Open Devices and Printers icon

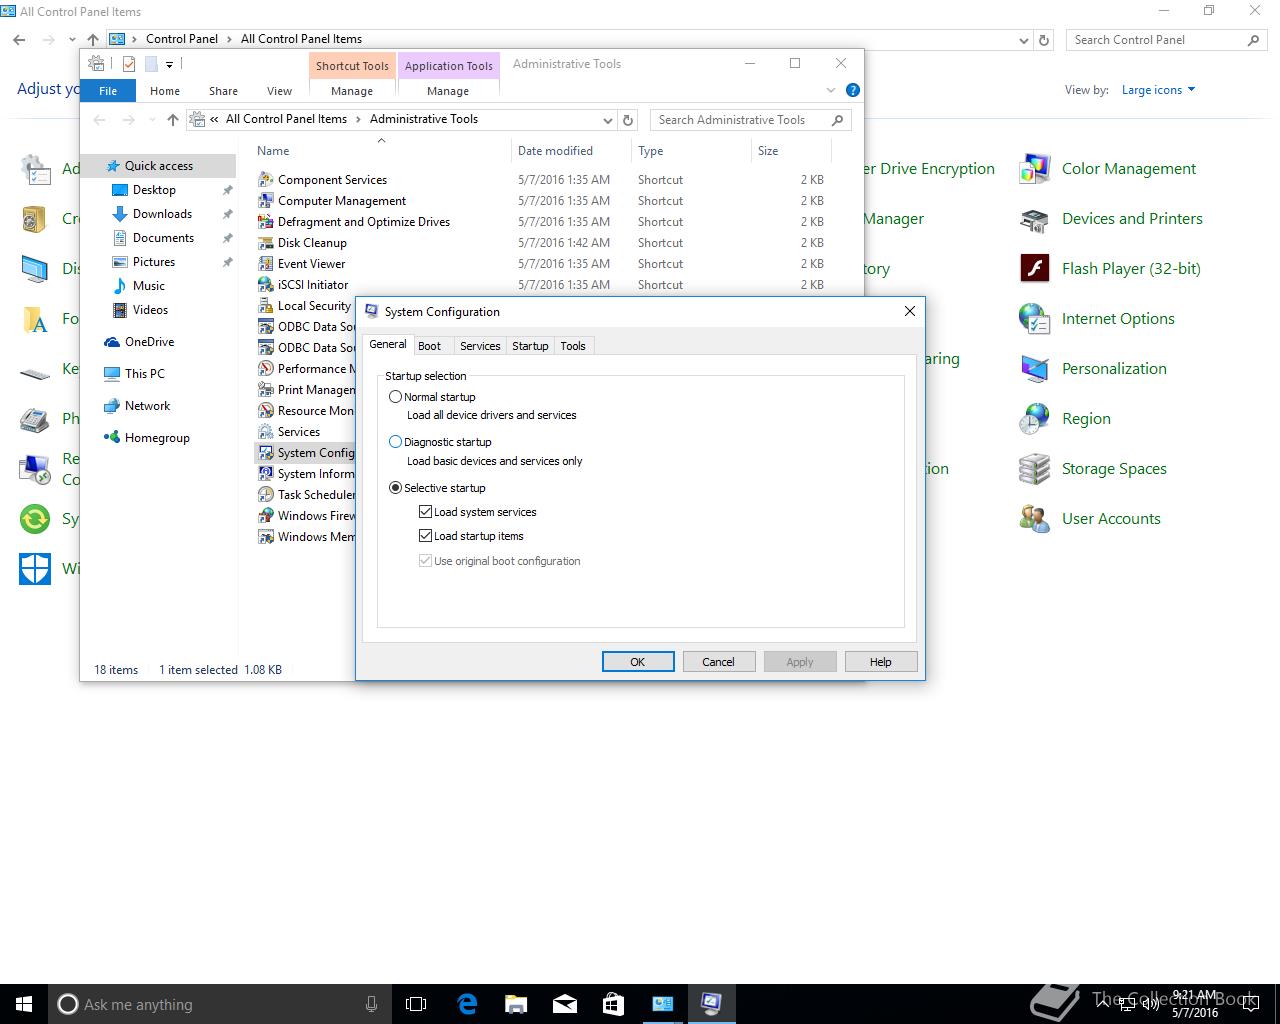click(x=1034, y=219)
